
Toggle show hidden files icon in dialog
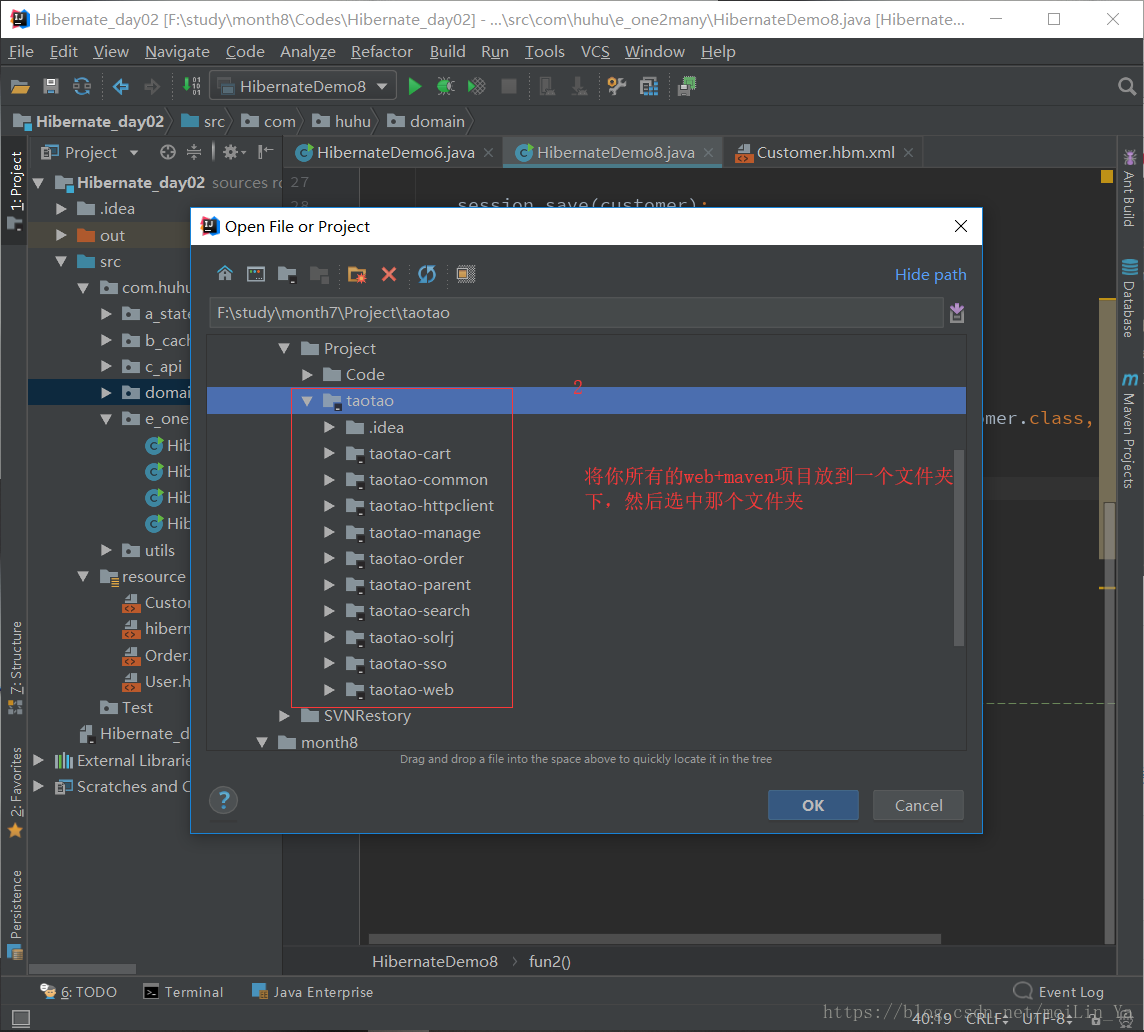(465, 274)
